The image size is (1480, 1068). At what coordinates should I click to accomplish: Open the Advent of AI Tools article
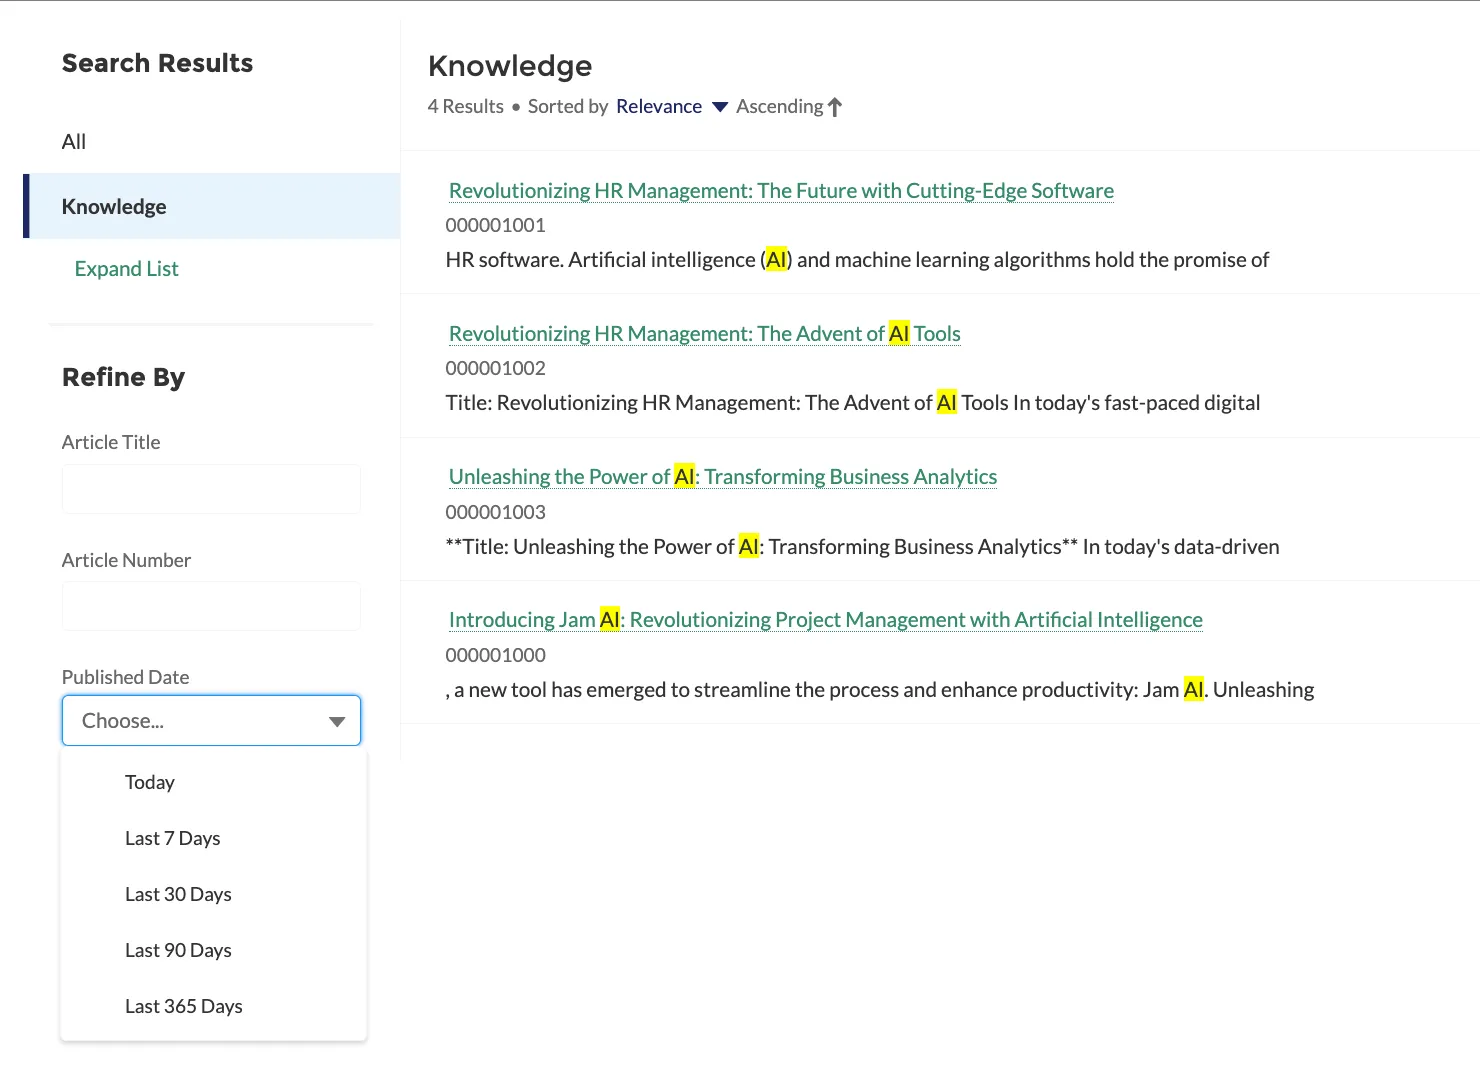pos(704,333)
